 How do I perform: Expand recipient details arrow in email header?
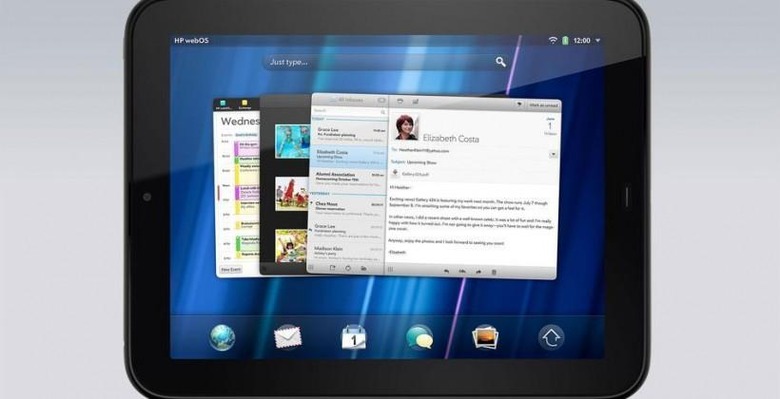553,155
